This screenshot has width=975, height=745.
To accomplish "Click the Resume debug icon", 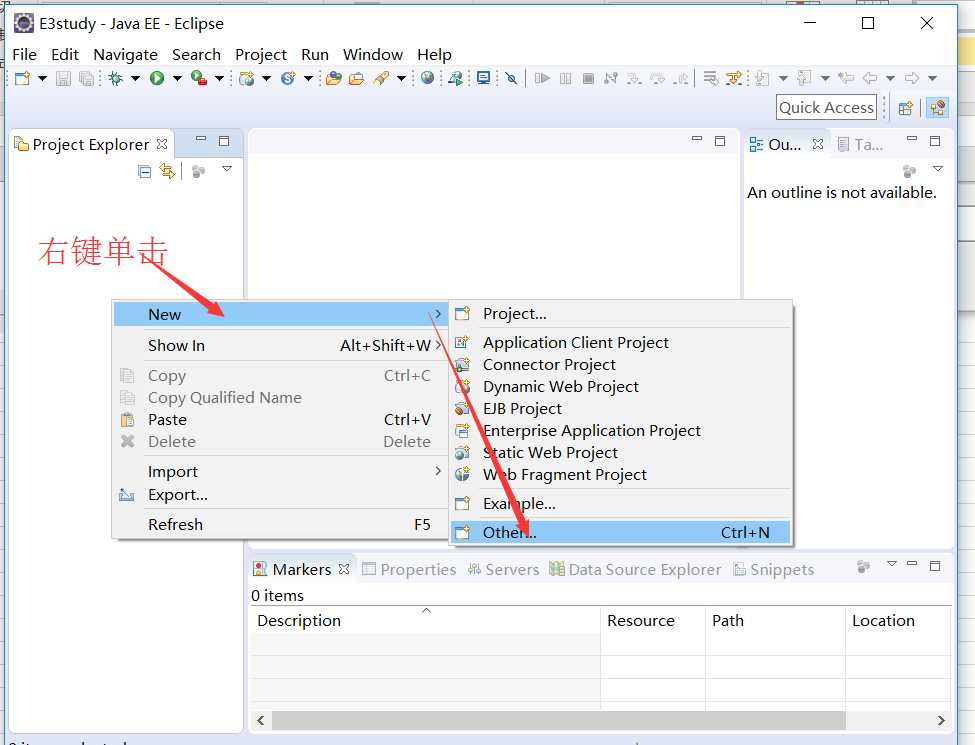I will [x=542, y=78].
